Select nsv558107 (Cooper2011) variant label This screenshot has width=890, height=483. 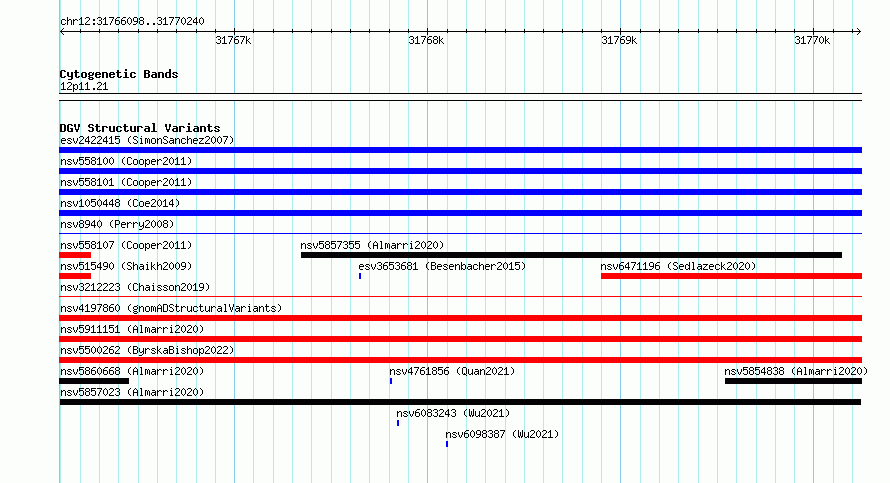(x=126, y=245)
